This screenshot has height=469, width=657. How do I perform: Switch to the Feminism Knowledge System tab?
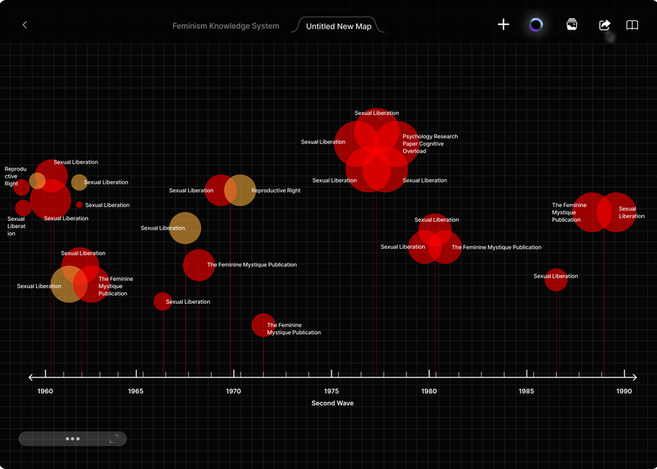(x=225, y=26)
